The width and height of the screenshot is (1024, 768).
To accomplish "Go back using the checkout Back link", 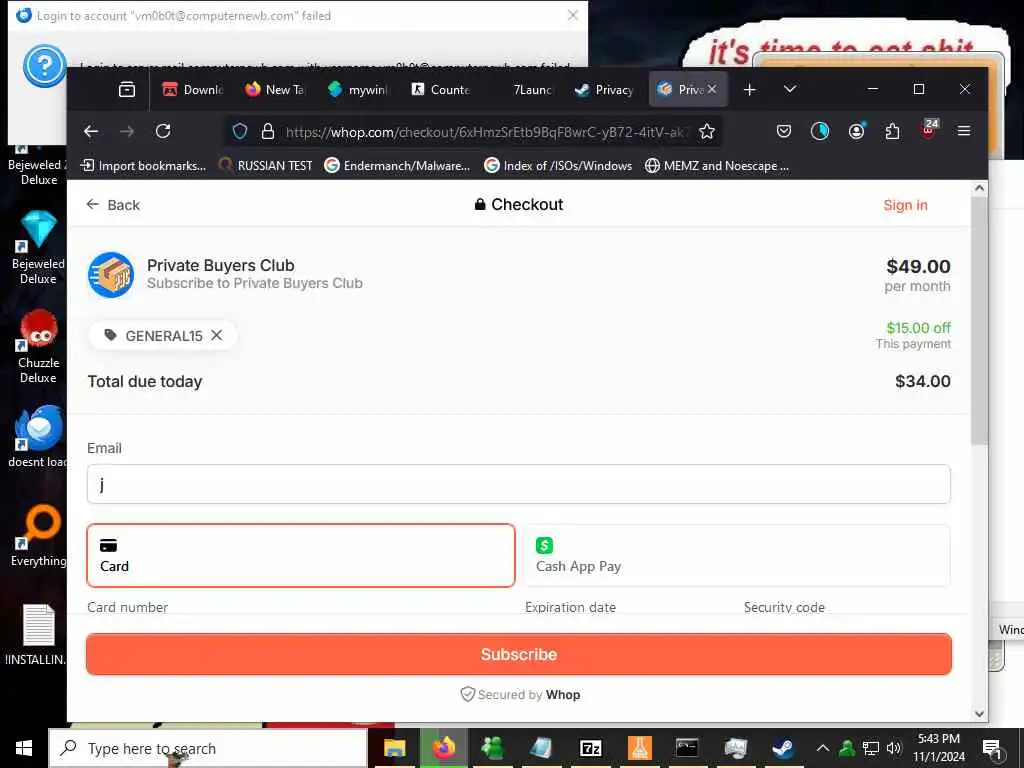I will (x=113, y=205).
